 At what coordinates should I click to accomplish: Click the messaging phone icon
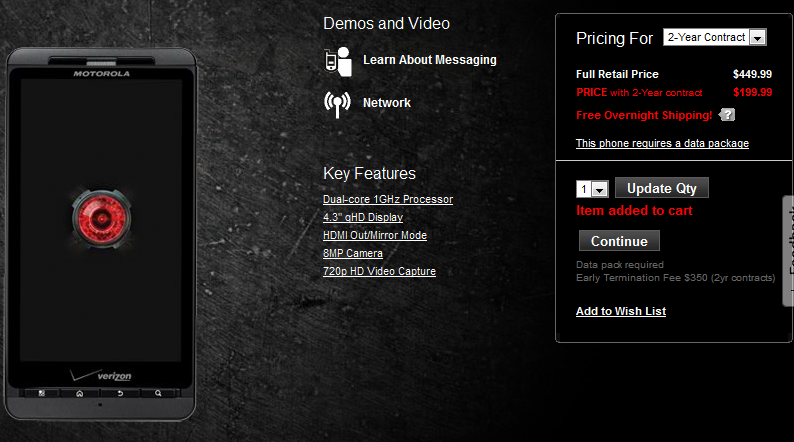tap(338, 61)
